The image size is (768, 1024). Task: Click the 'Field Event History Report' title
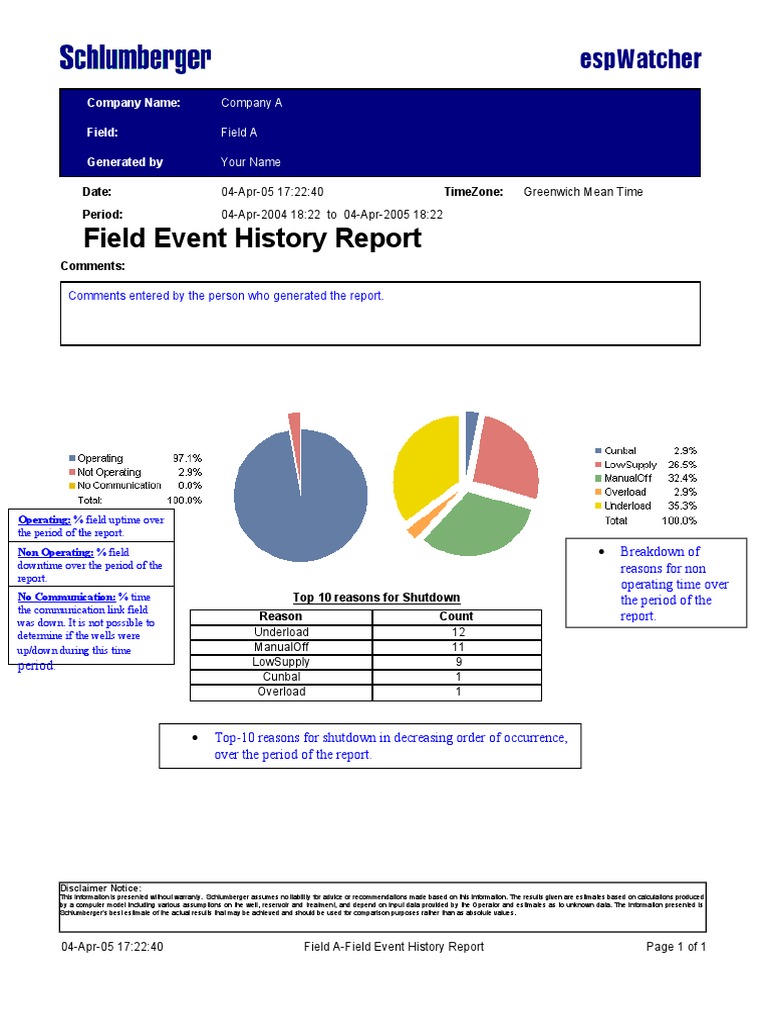click(x=252, y=238)
